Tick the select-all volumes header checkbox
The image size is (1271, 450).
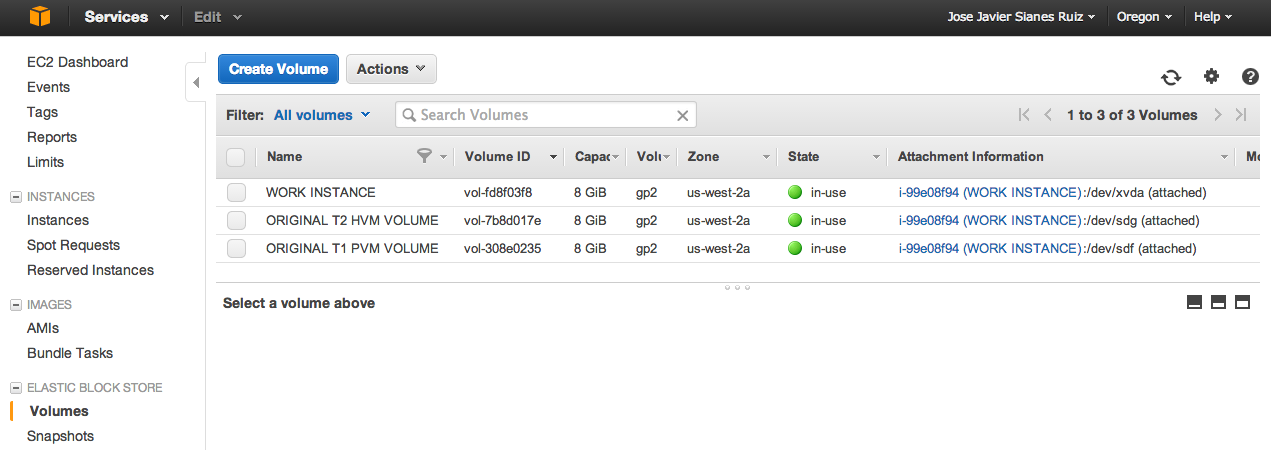point(236,157)
